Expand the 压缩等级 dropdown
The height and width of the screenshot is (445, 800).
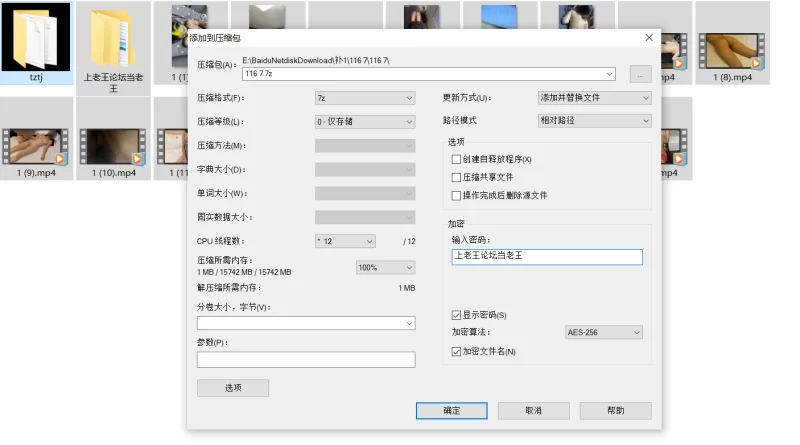[364, 122]
